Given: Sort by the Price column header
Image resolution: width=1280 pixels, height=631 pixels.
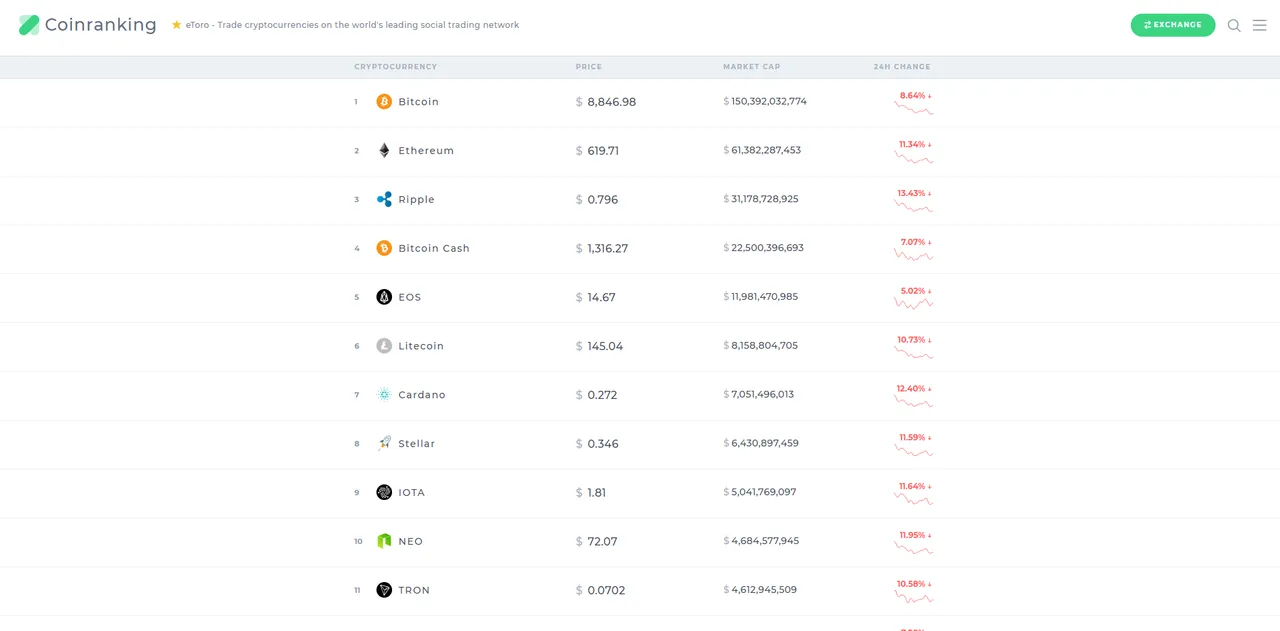Looking at the screenshot, I should (x=589, y=67).
